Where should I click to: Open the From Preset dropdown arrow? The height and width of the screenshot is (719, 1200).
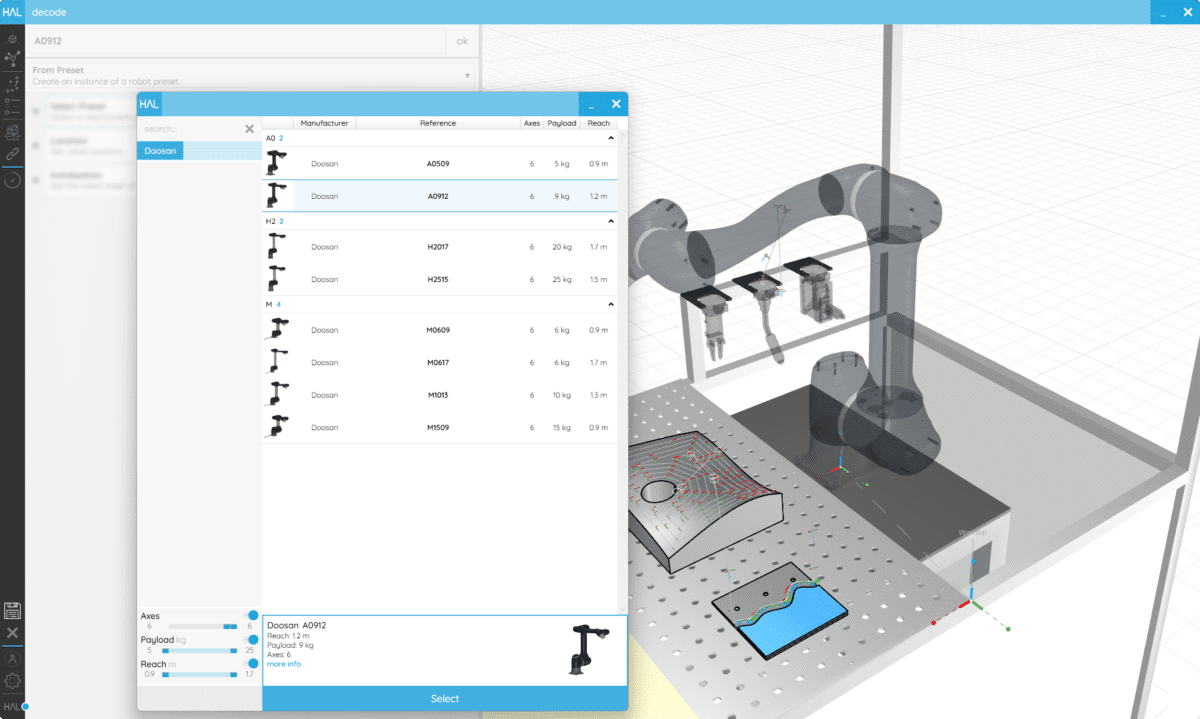(467, 75)
